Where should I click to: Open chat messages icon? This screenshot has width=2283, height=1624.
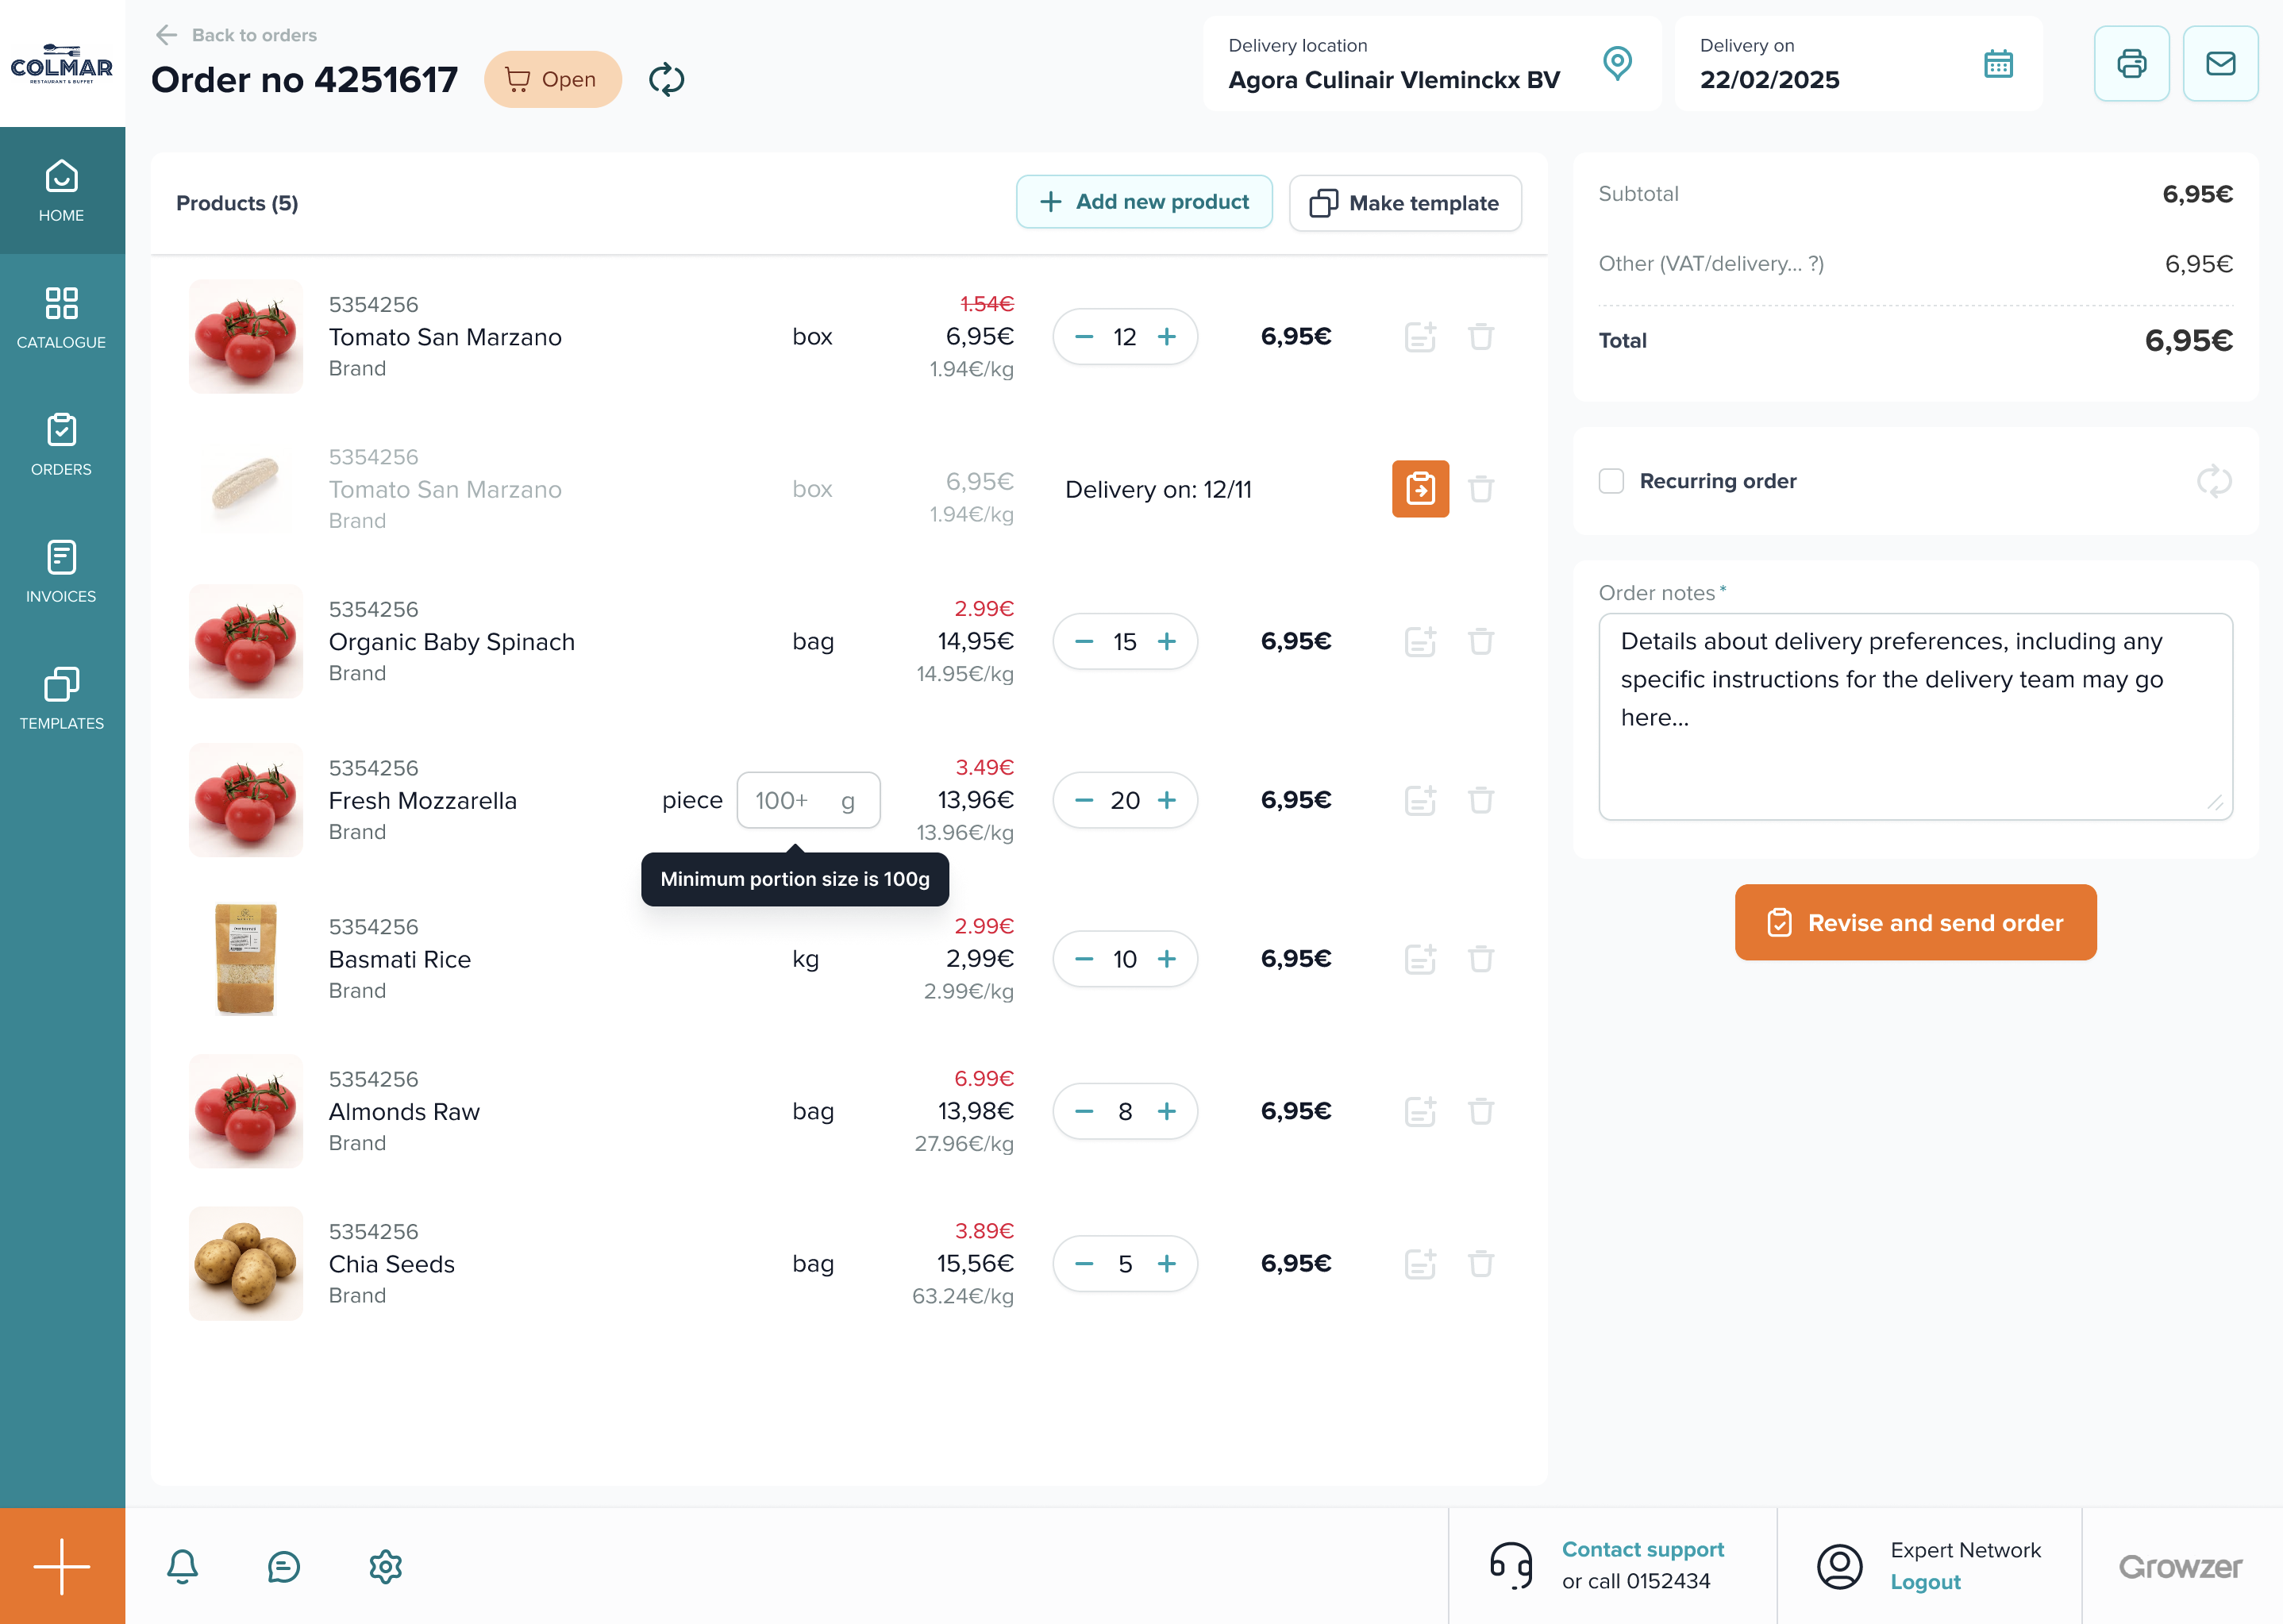point(284,1566)
